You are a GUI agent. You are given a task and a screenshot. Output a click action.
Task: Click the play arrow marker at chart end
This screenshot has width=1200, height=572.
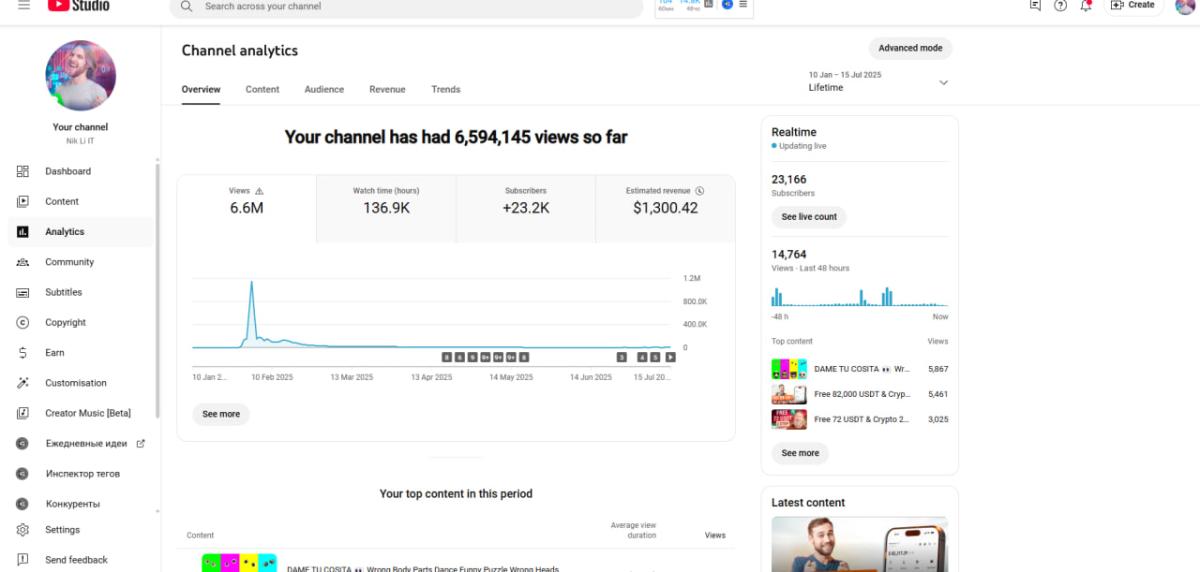[670, 357]
